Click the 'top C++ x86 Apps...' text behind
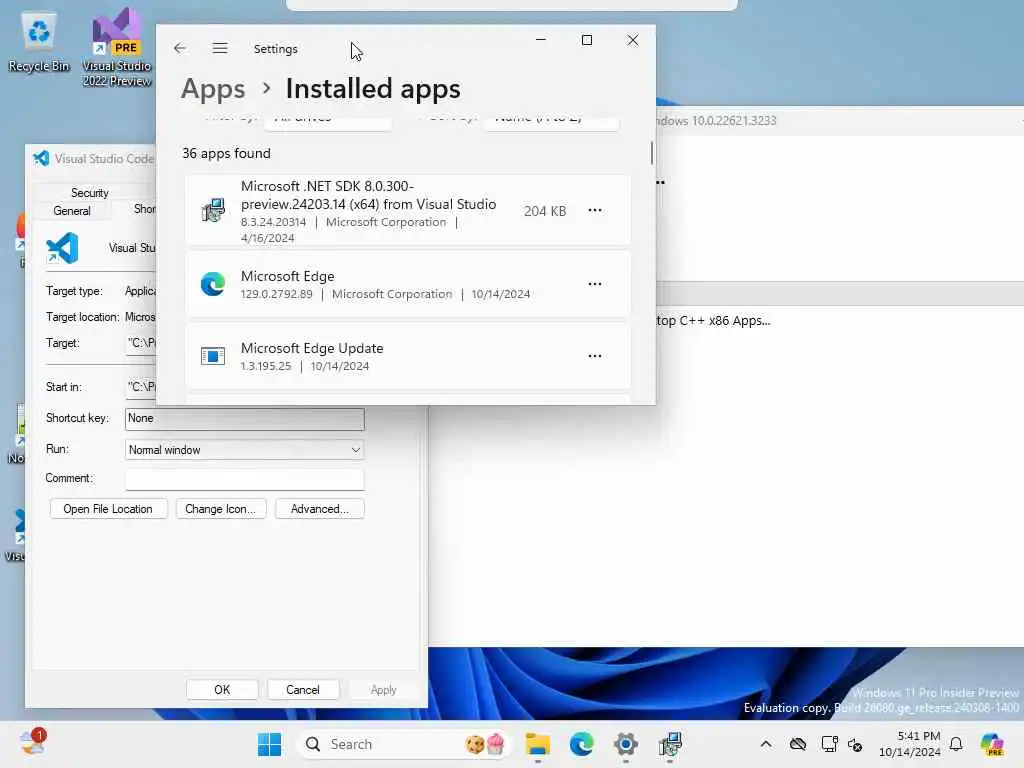Screen dimensions: 1024x768 click(x=713, y=321)
